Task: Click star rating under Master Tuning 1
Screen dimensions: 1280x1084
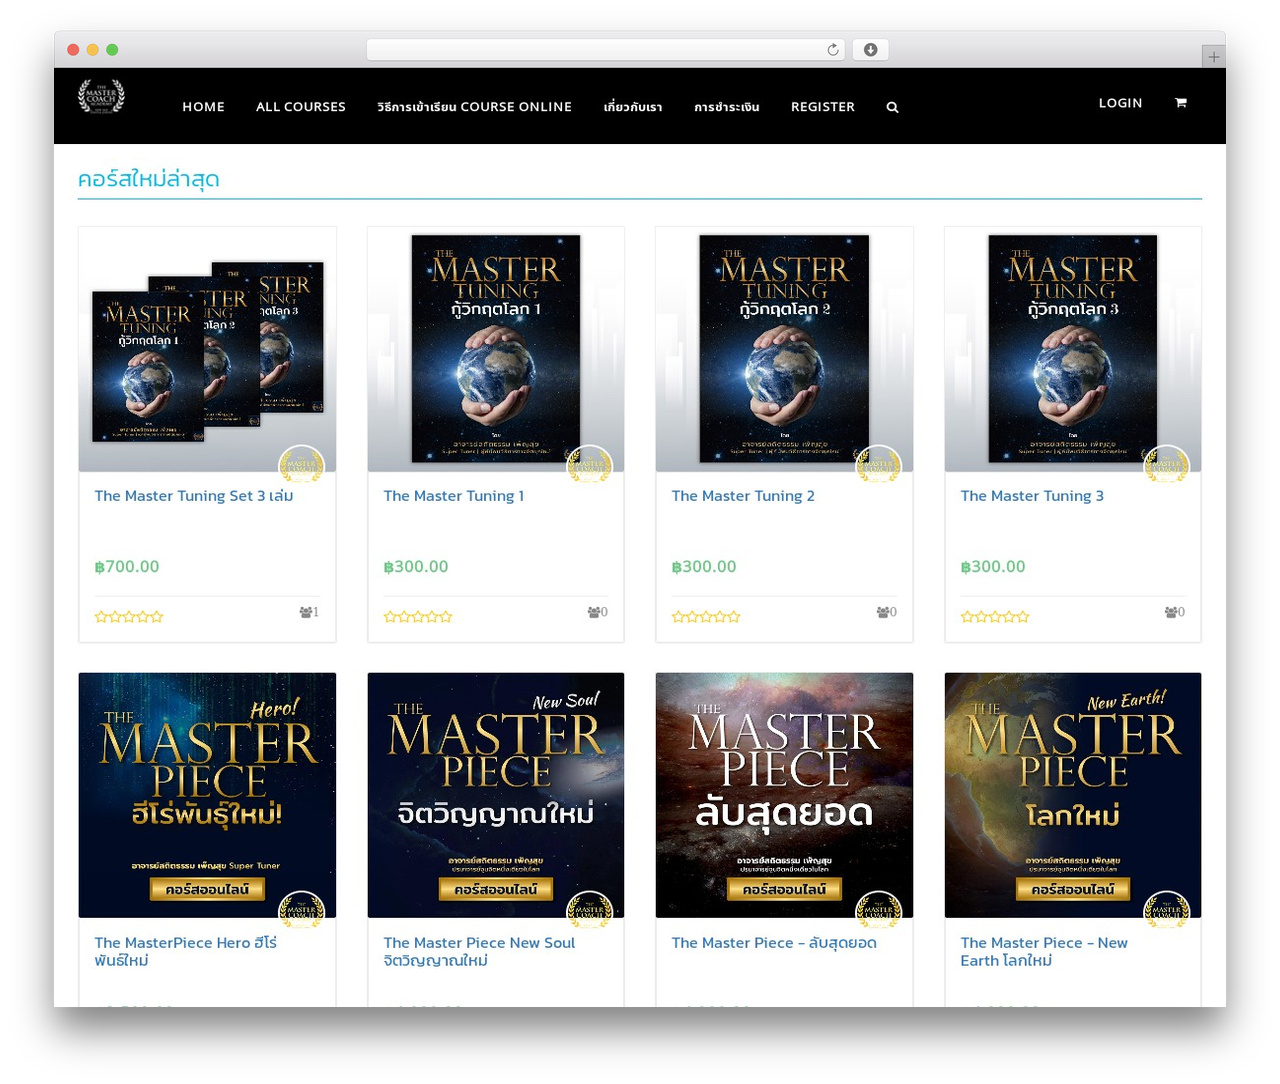Action: coord(418,617)
